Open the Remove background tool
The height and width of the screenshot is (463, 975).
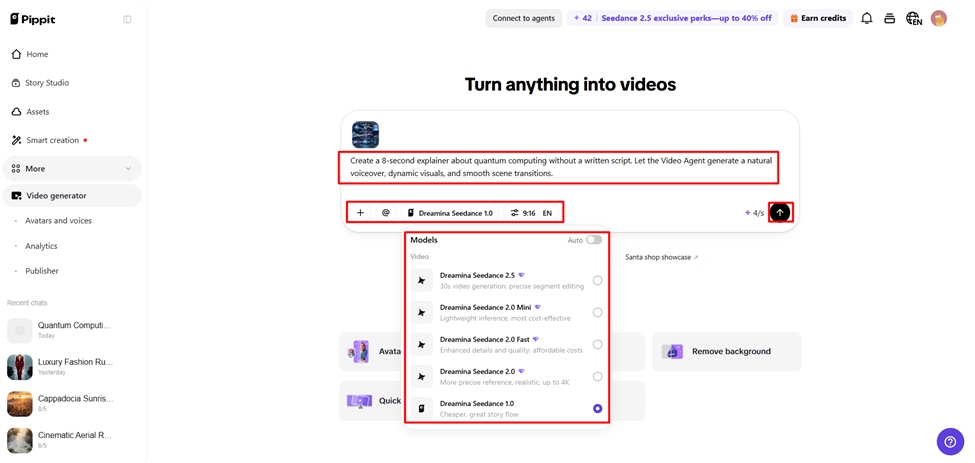point(727,351)
